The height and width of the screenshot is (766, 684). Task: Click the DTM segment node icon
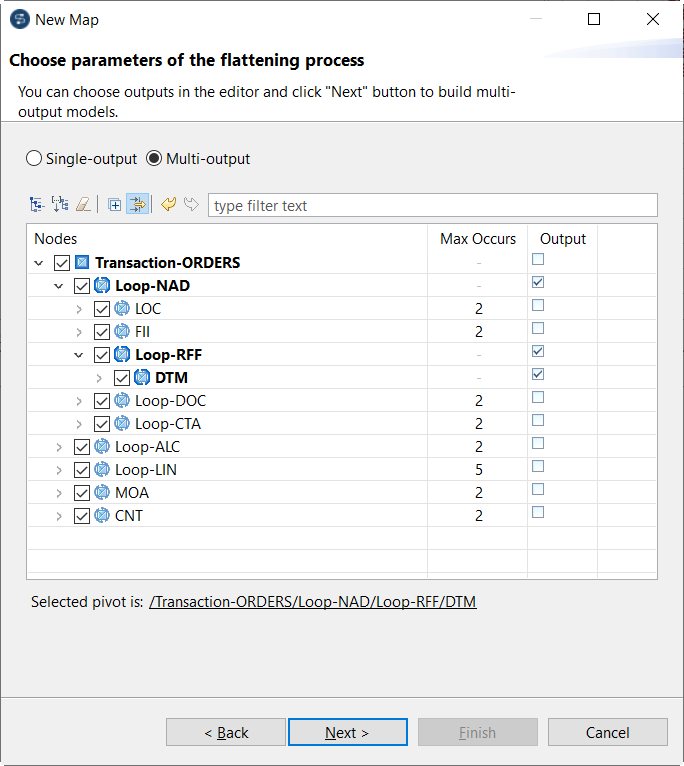[142, 378]
